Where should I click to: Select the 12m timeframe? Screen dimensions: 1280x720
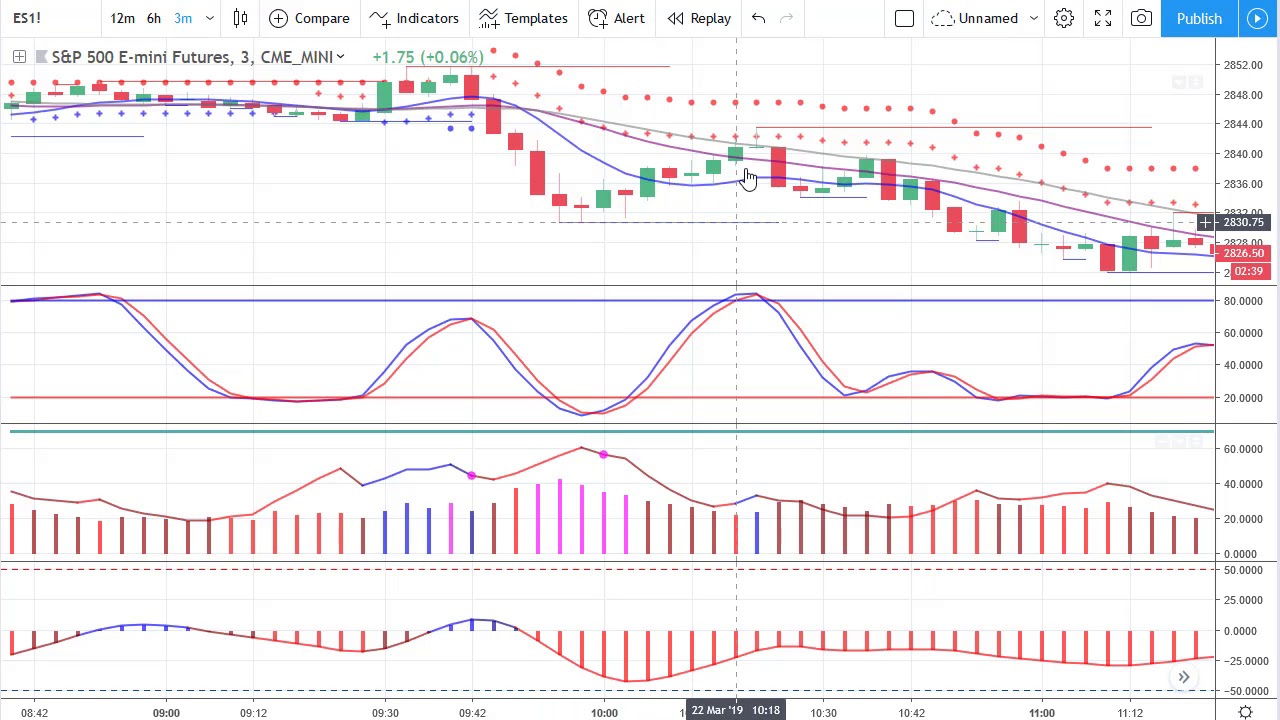[x=122, y=18]
